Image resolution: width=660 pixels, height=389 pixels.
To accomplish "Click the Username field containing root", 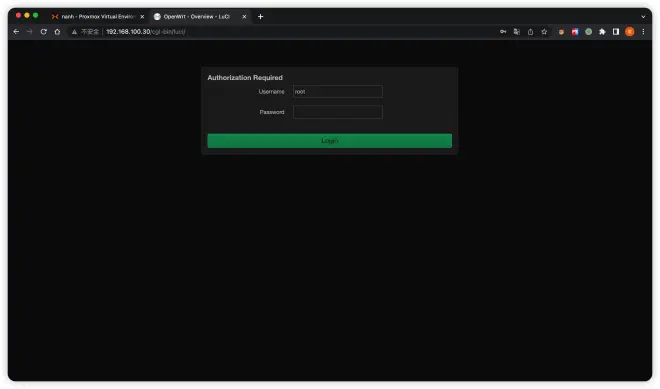I will (x=338, y=91).
